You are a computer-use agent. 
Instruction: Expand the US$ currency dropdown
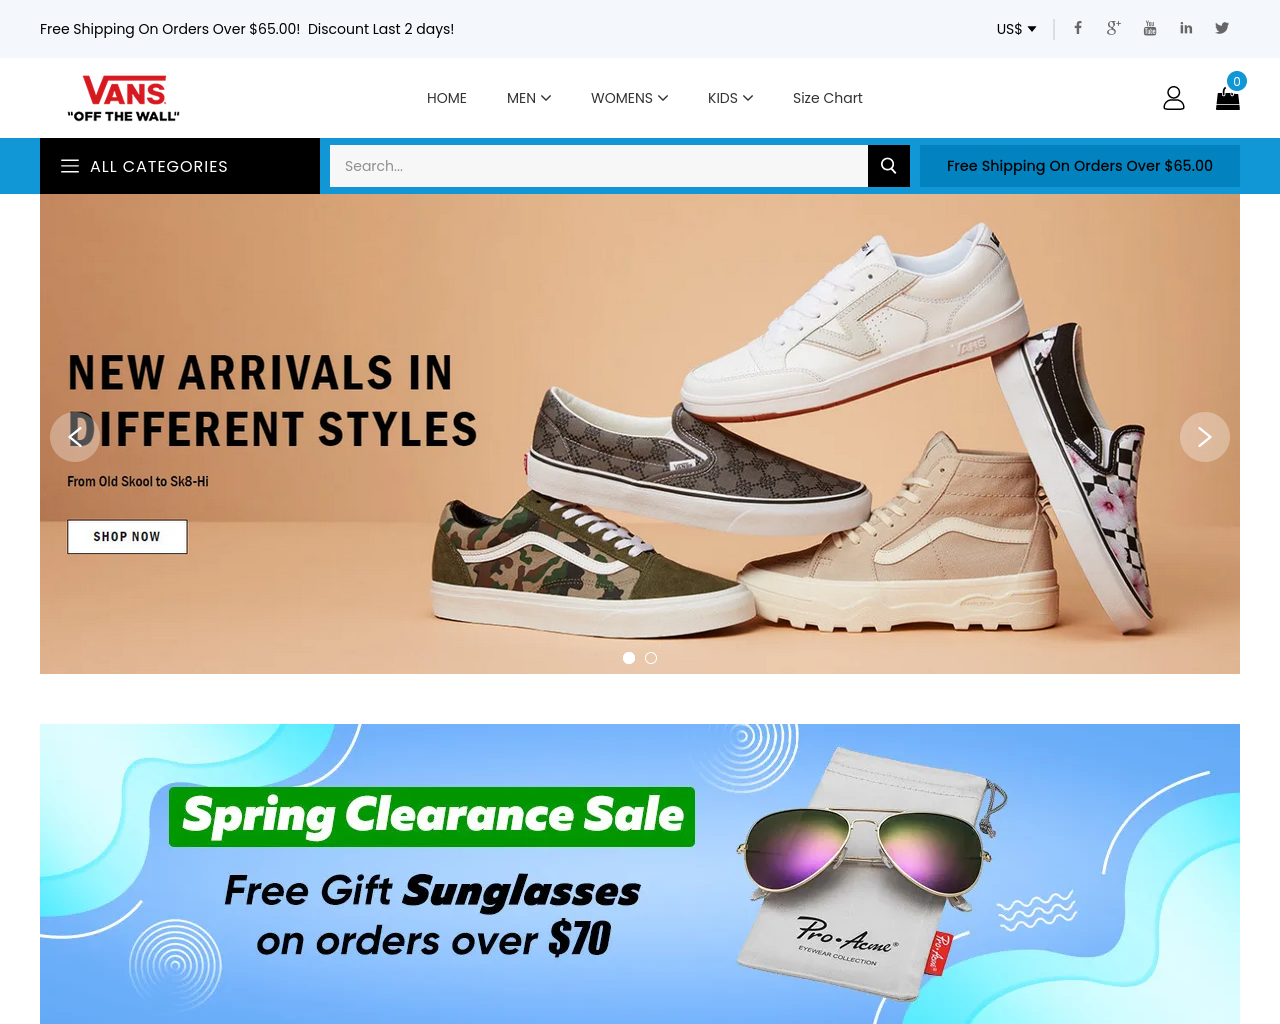pos(1016,29)
